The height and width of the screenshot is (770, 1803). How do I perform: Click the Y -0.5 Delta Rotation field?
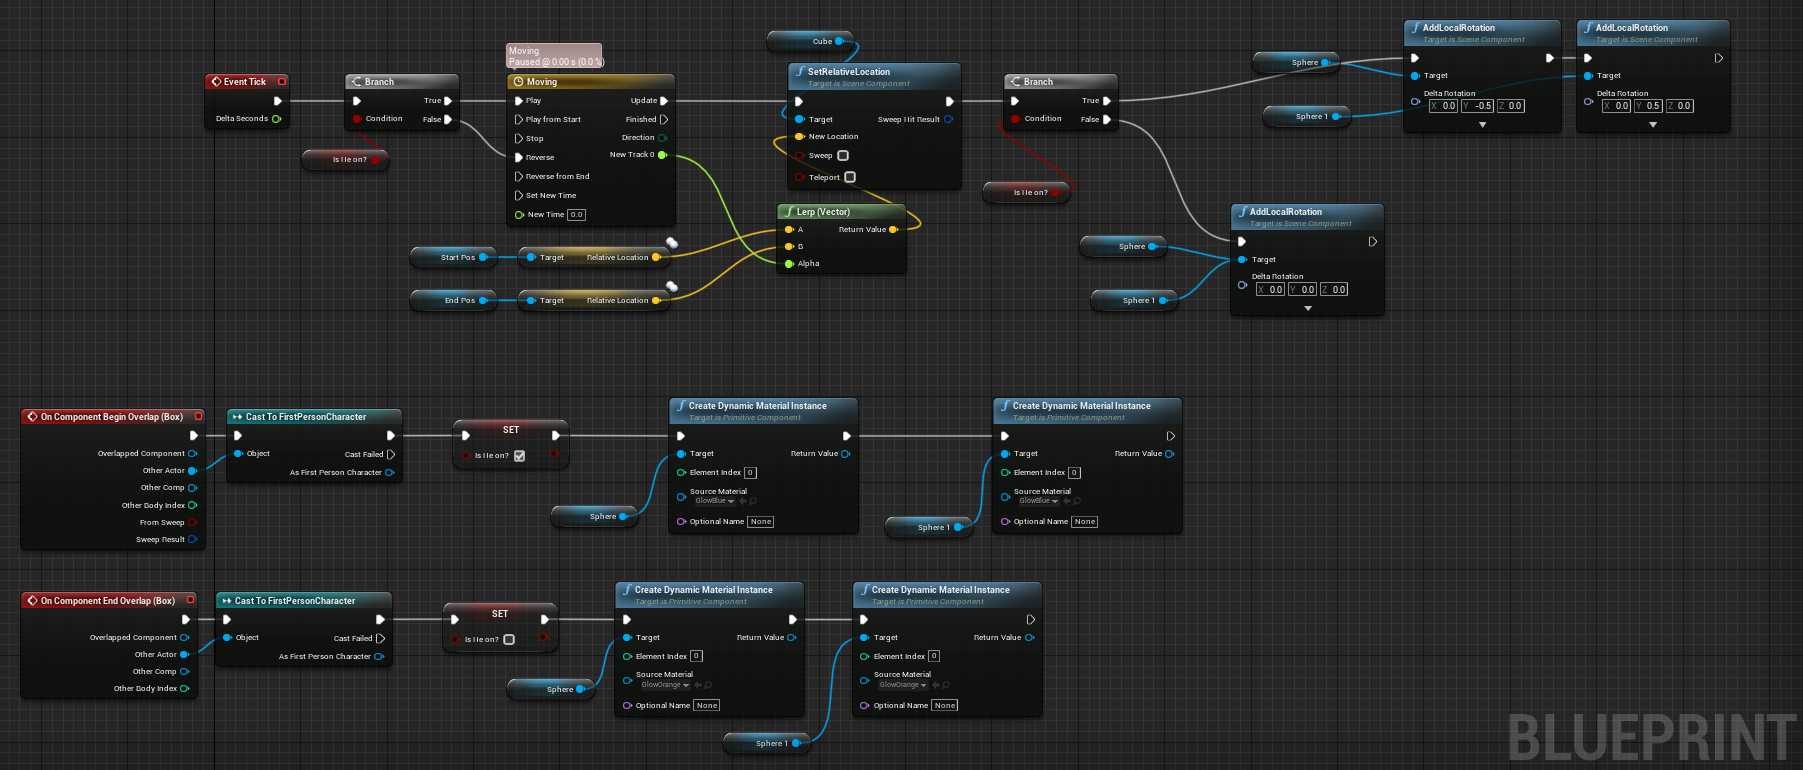coord(1478,106)
